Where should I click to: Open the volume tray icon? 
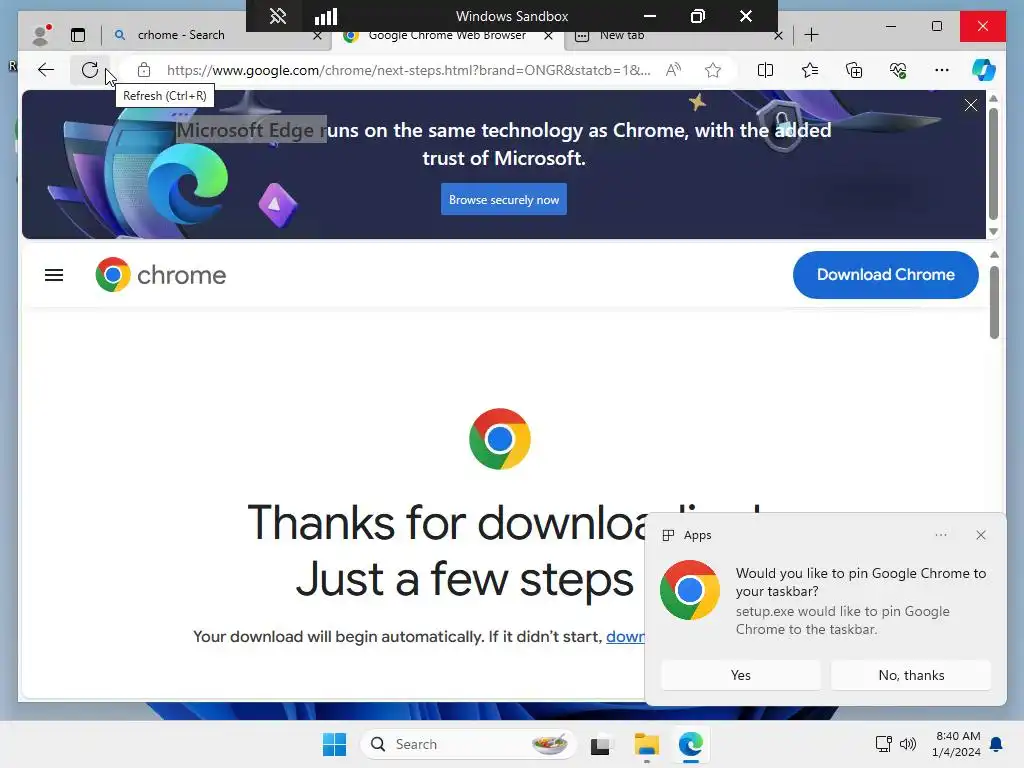(908, 744)
